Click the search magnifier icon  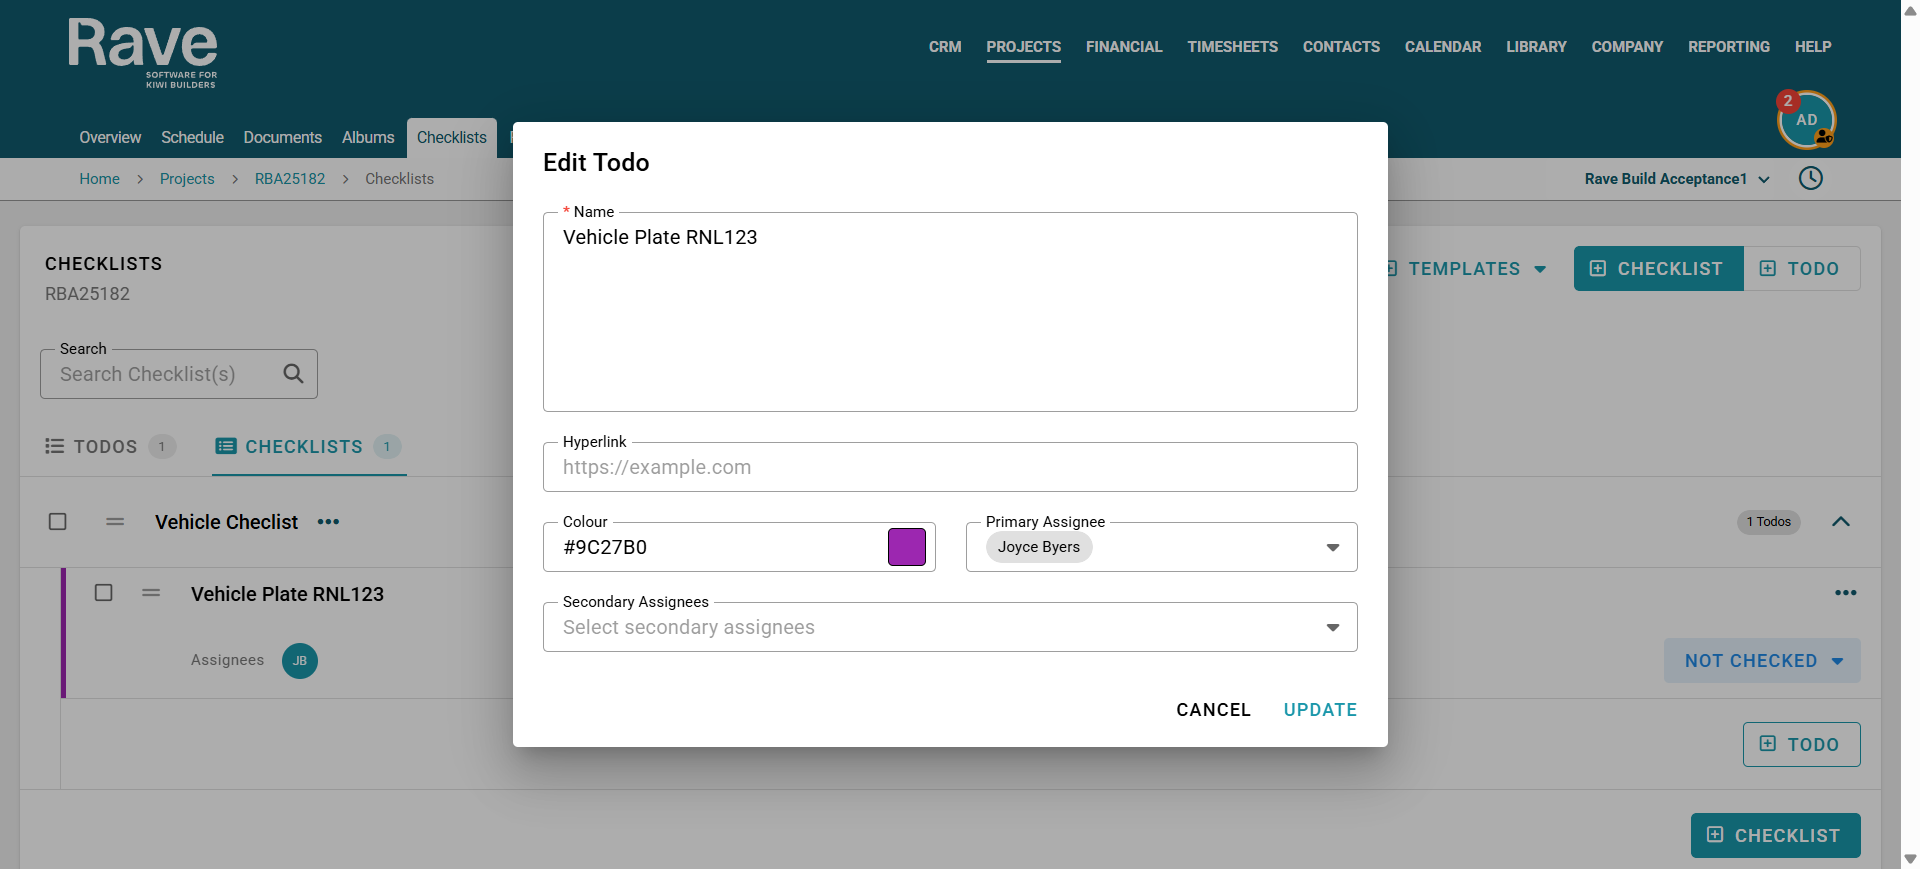point(293,374)
